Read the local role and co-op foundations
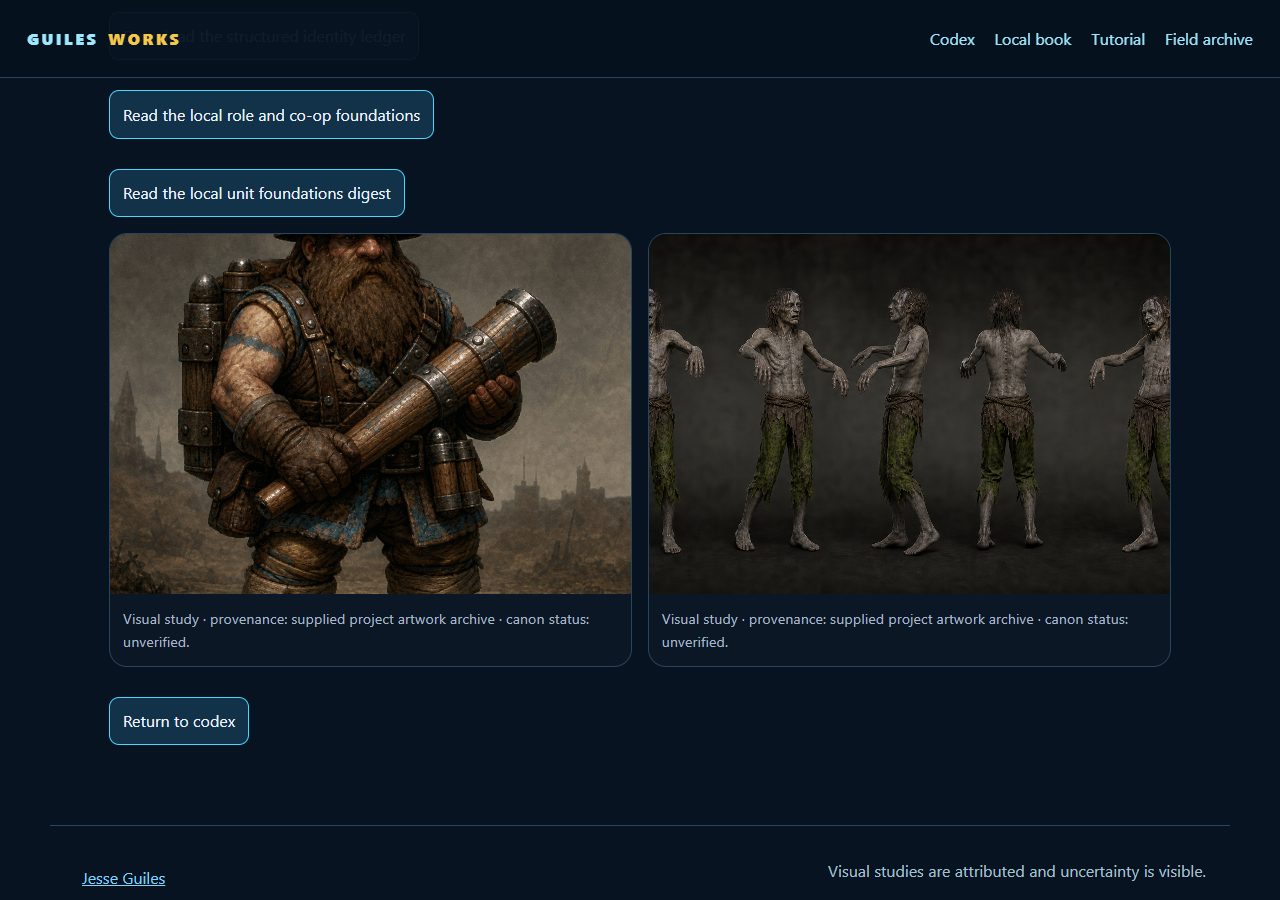The height and width of the screenshot is (900, 1280). coord(271,115)
